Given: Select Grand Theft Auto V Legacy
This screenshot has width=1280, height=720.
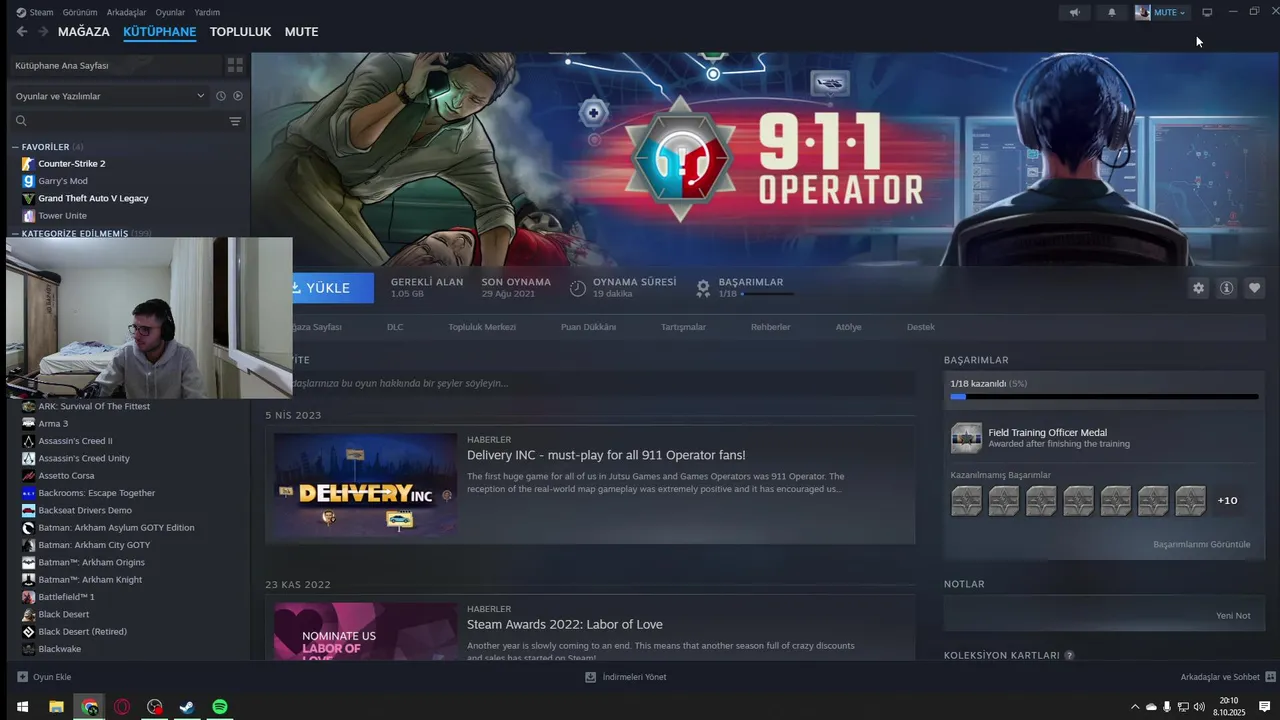Looking at the screenshot, I should click(x=93, y=198).
